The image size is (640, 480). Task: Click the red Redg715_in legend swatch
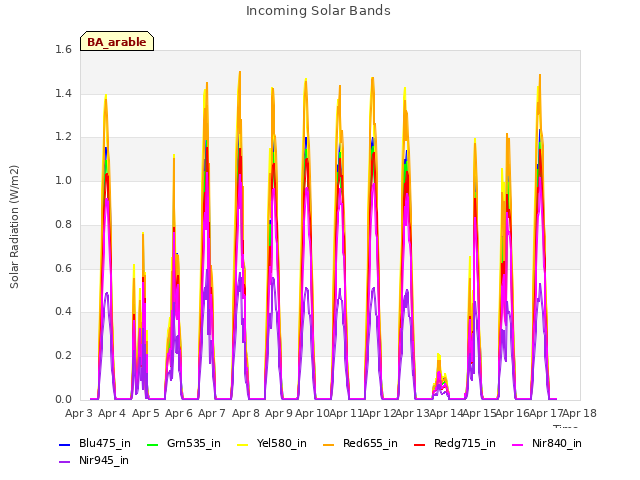(x=420, y=444)
